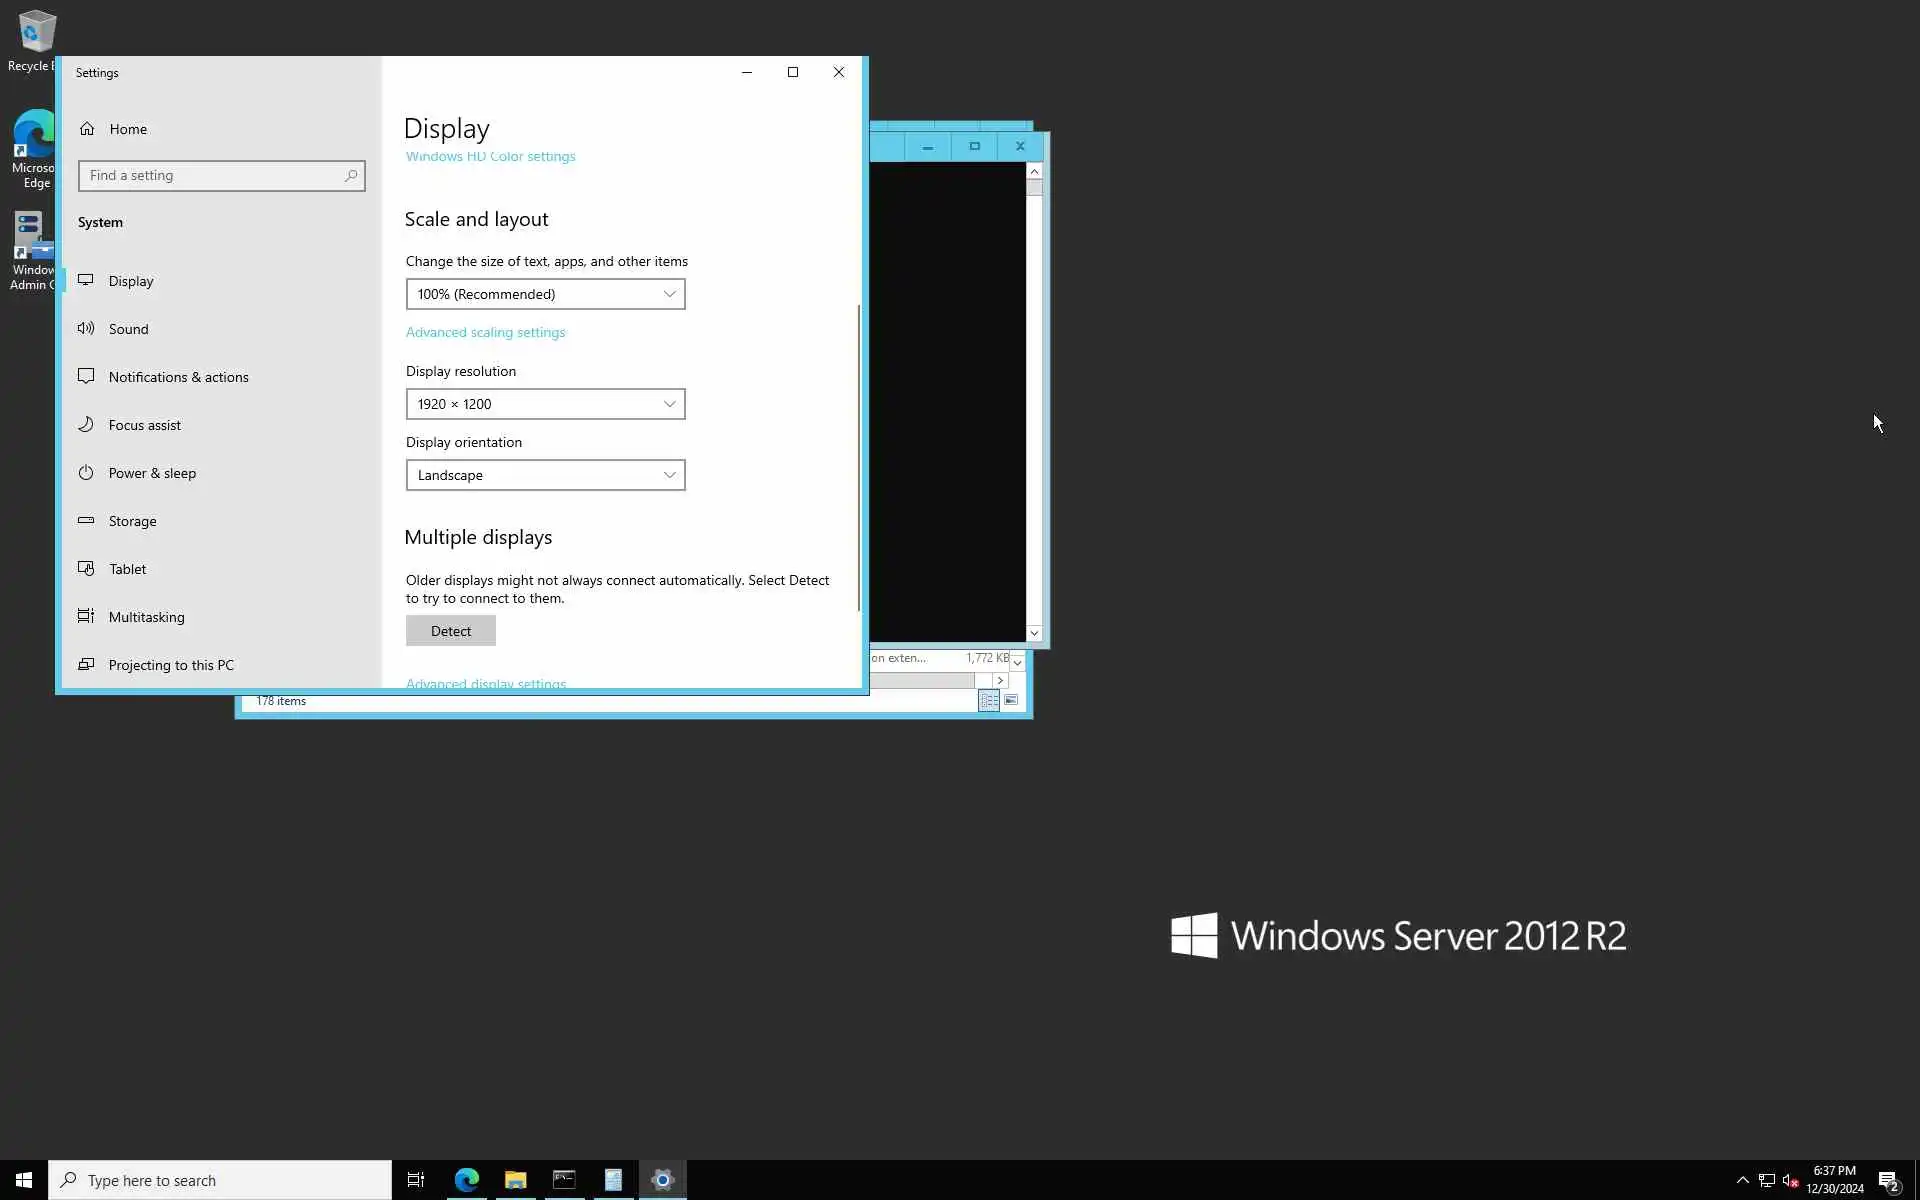Open Notifications & actions settings
Viewport: 1920px width, 1200px height.
click(x=178, y=377)
